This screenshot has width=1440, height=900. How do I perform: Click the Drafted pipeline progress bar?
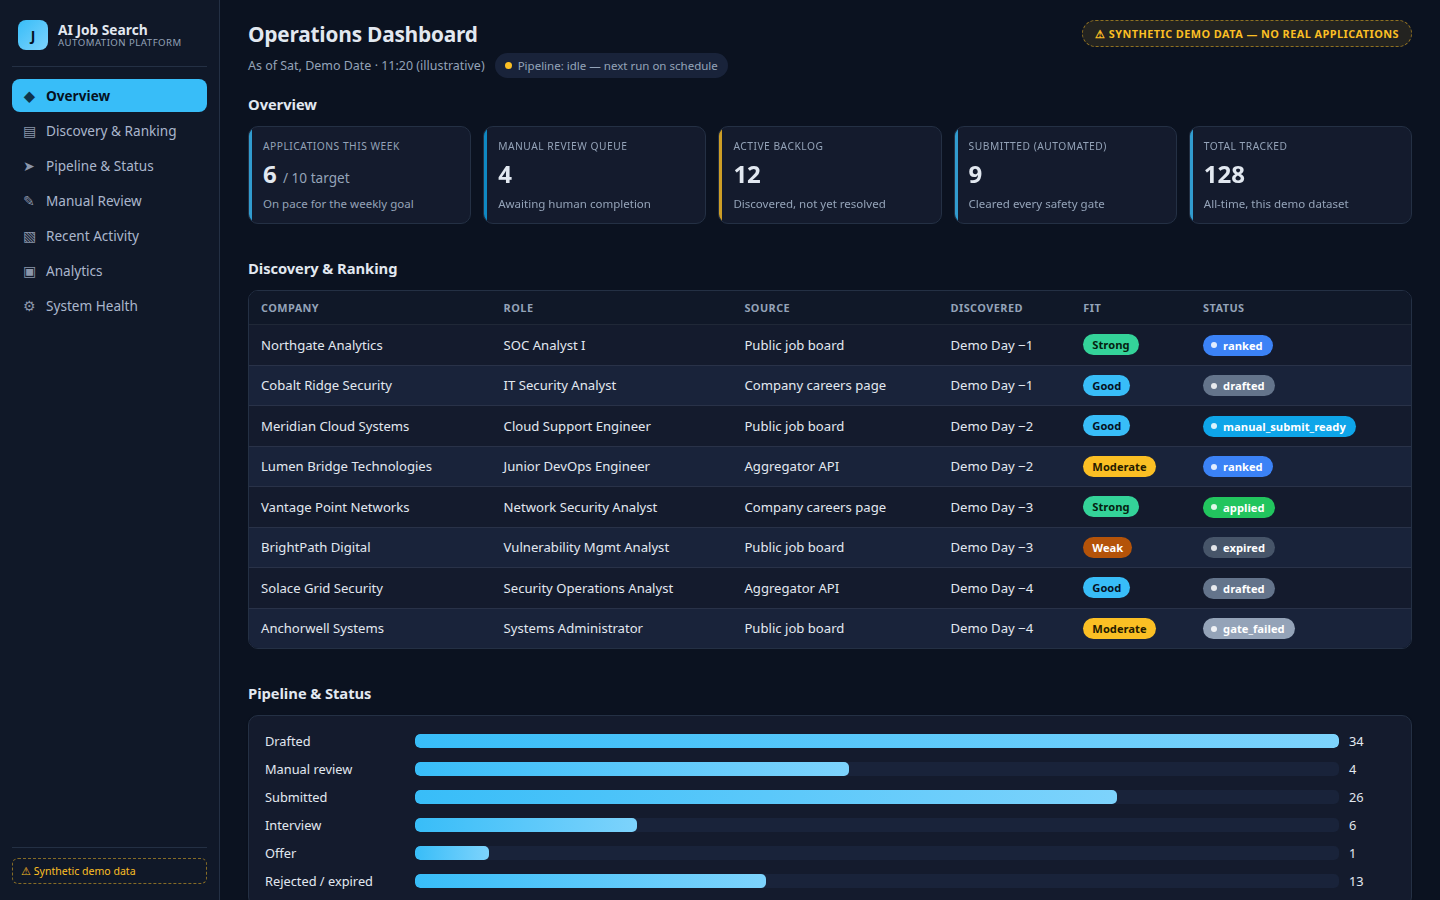pos(877,741)
